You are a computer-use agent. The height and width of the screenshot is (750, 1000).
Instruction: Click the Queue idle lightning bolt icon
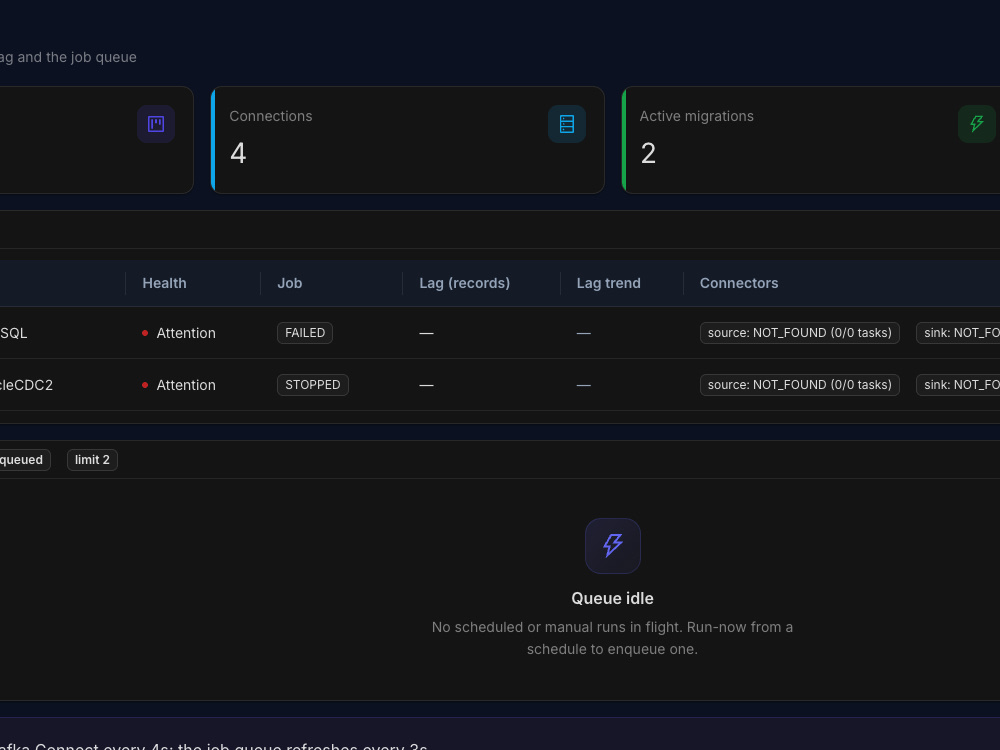coord(613,546)
